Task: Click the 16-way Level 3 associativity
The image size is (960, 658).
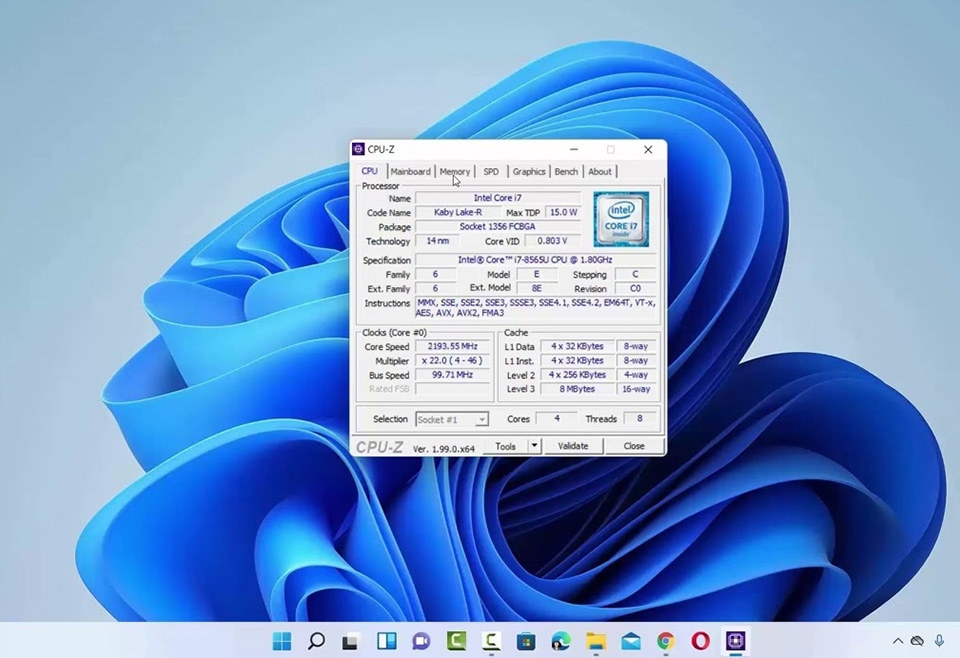Action: pyautogui.click(x=636, y=389)
